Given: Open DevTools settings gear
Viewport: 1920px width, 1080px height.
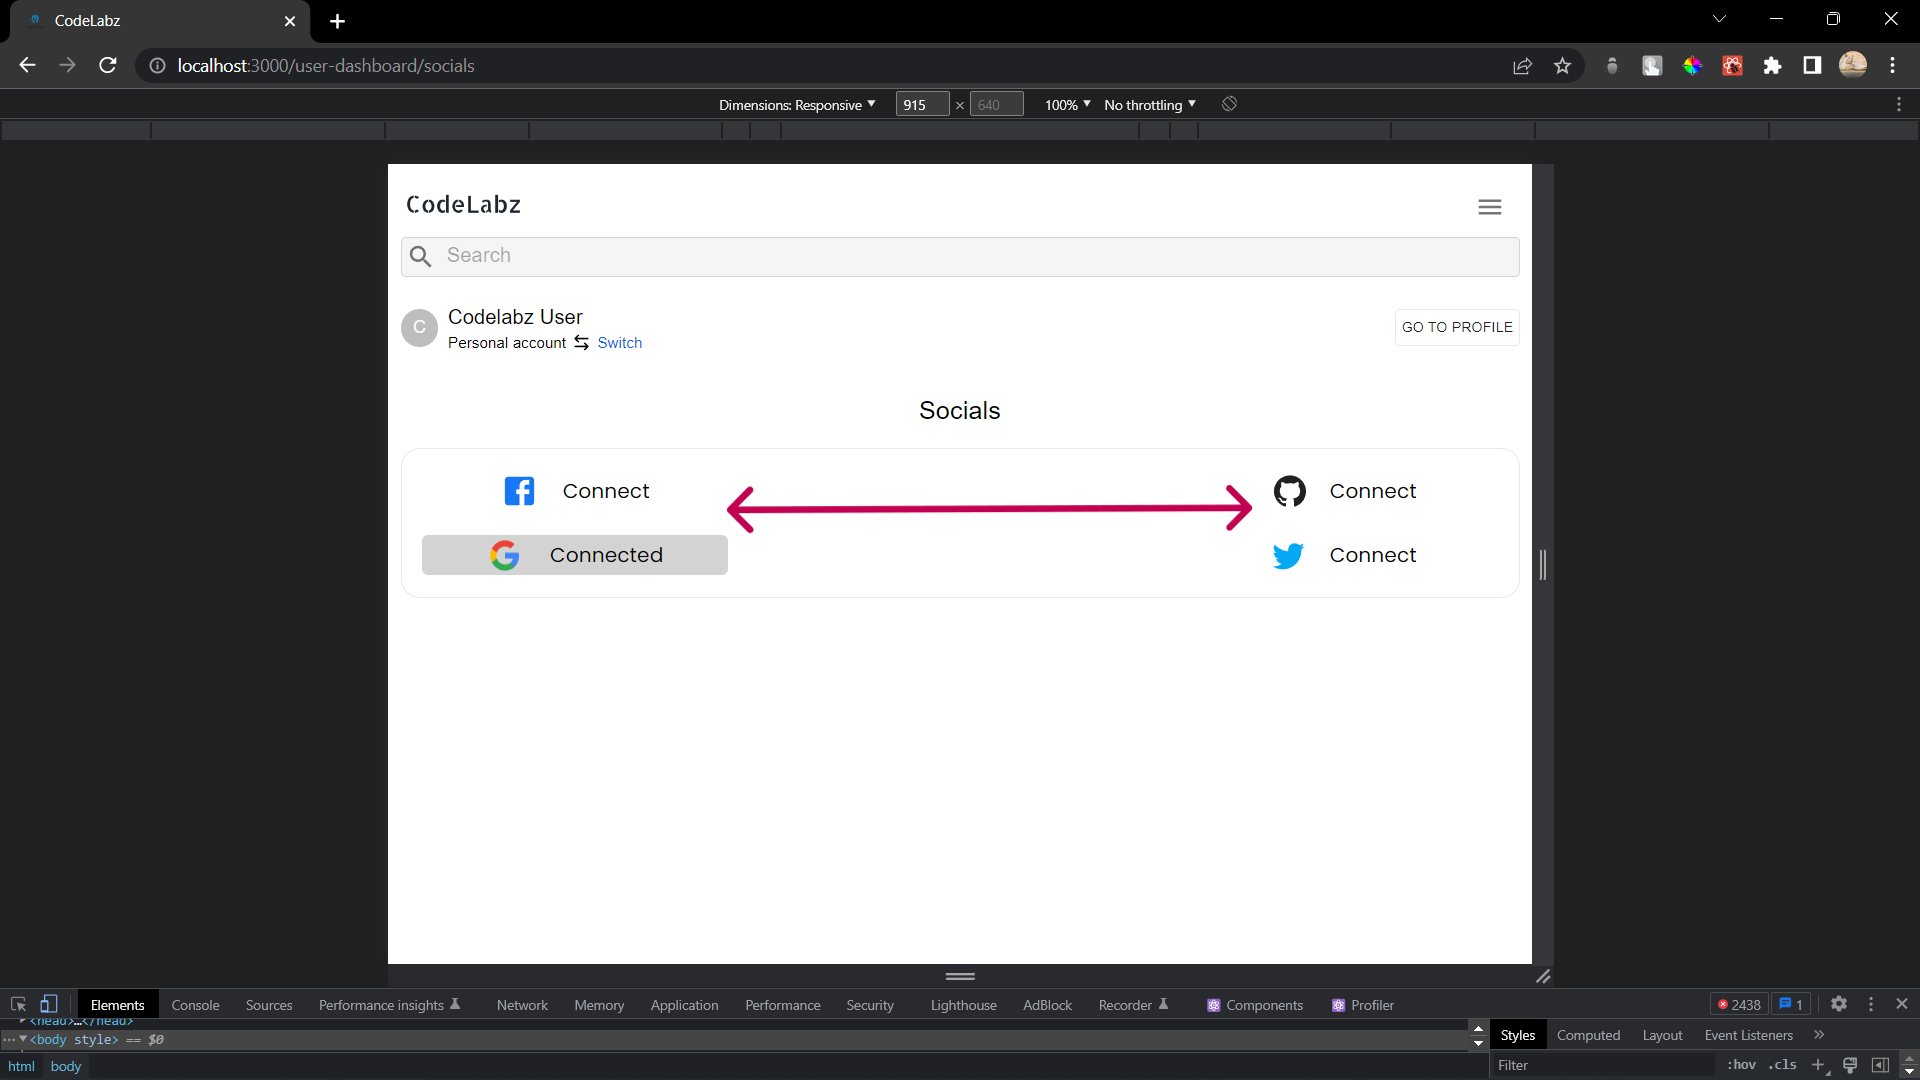Looking at the screenshot, I should click(1840, 1004).
